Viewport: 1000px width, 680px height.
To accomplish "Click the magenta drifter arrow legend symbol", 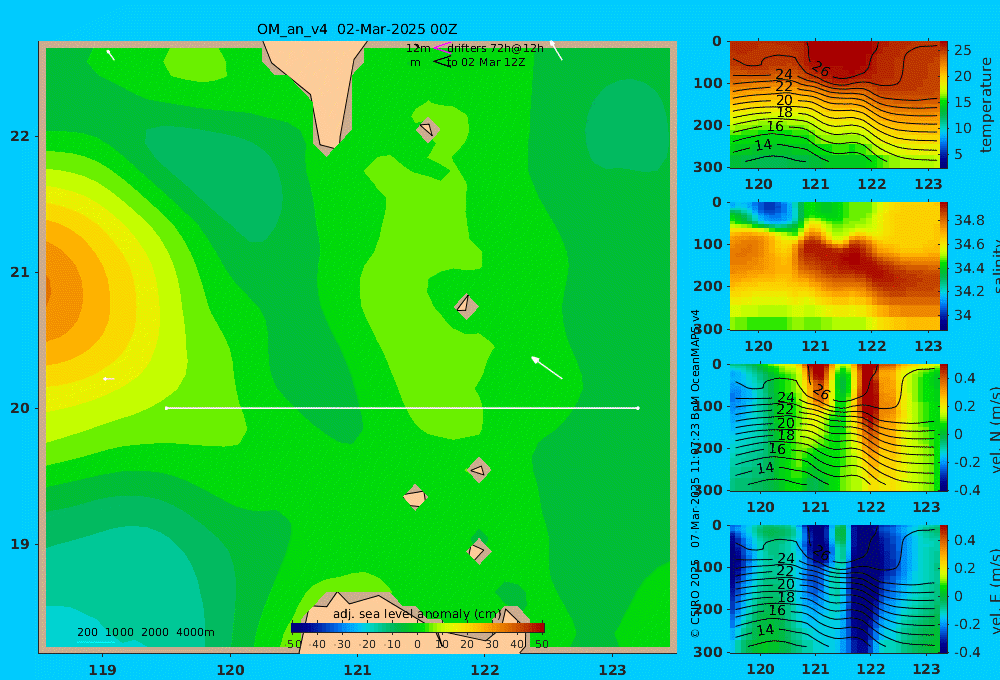I will point(441,47).
